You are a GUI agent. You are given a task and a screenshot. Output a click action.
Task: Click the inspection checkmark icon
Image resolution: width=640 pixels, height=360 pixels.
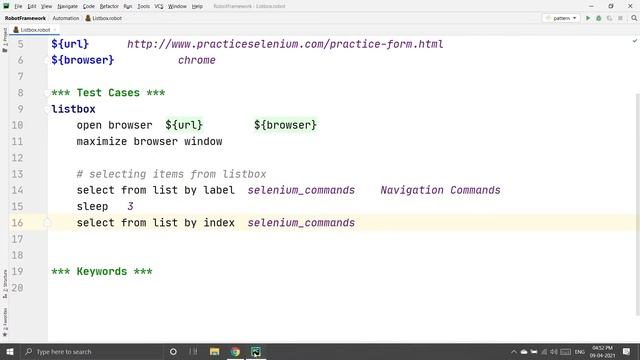click(x=635, y=41)
